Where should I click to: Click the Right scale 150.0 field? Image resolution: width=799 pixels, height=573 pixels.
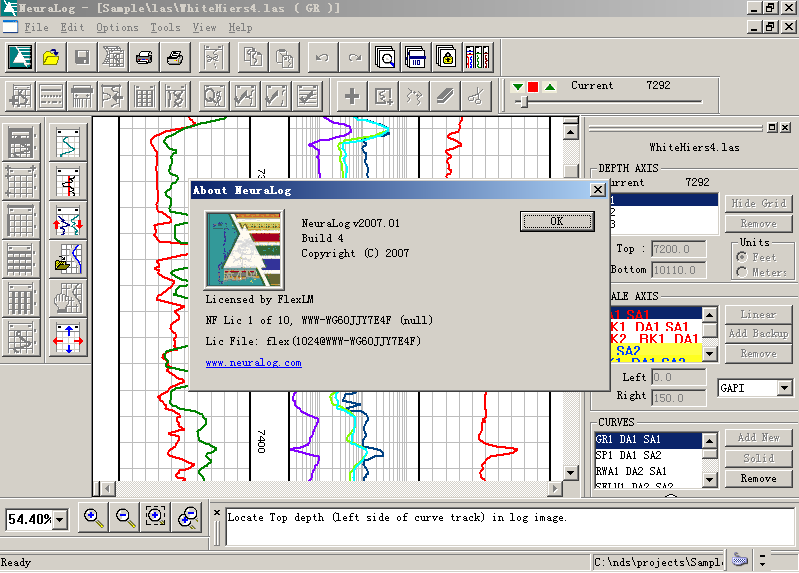(x=679, y=398)
